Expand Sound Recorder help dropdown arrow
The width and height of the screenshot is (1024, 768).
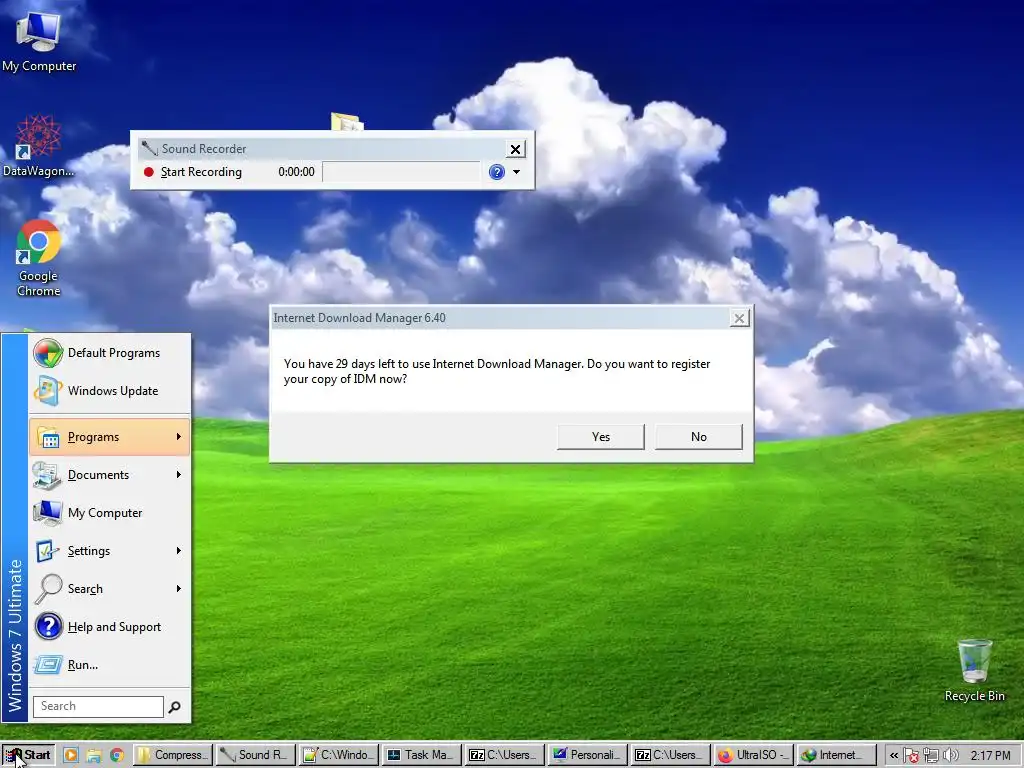(517, 172)
